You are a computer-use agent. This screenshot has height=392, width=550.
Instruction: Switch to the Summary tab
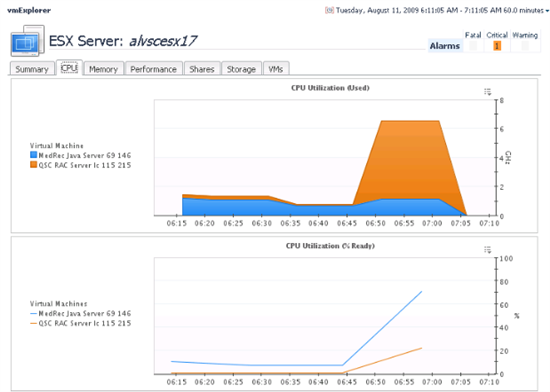click(32, 69)
